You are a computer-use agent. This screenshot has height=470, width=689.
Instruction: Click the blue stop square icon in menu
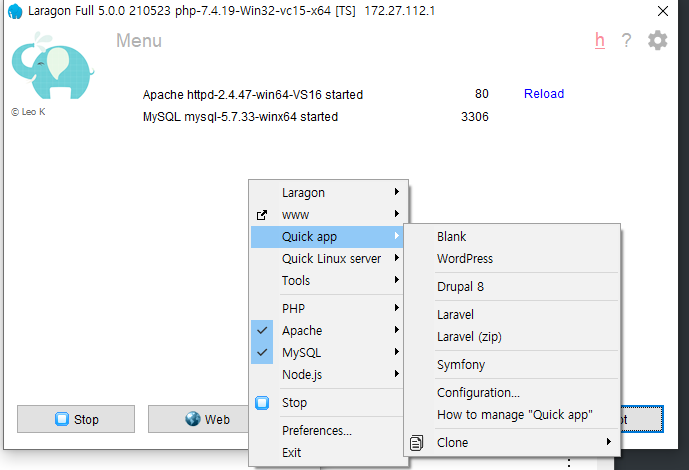[x=262, y=402]
